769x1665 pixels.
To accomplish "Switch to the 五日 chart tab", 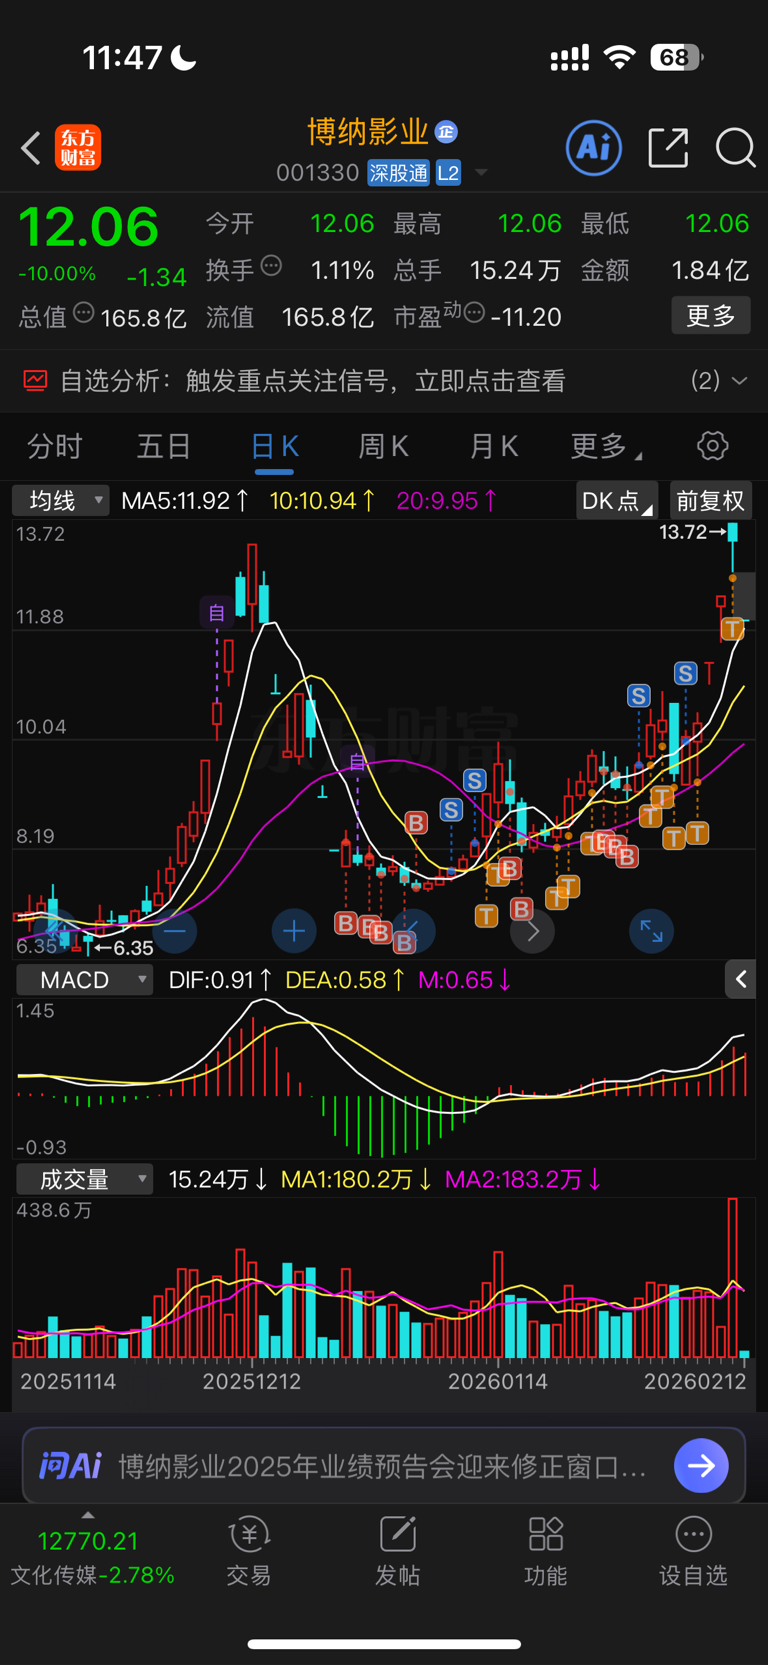I will point(164,446).
